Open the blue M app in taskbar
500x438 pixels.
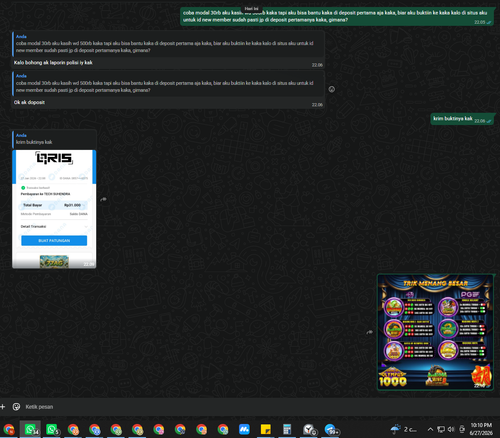(x=244, y=429)
